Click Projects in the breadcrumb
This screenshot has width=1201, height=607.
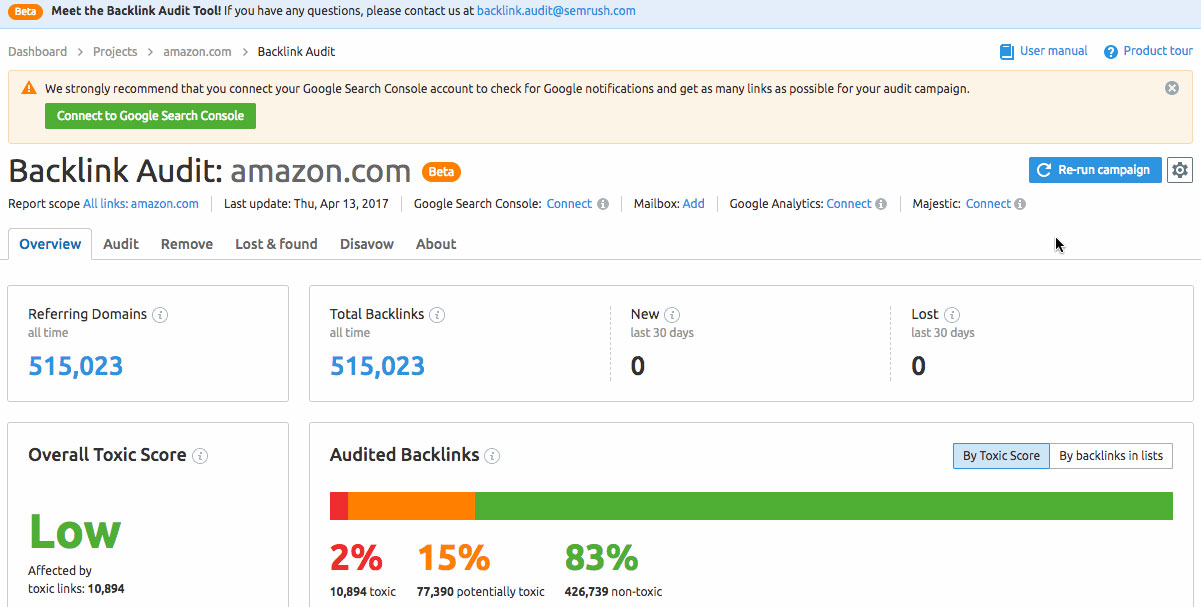click(115, 51)
